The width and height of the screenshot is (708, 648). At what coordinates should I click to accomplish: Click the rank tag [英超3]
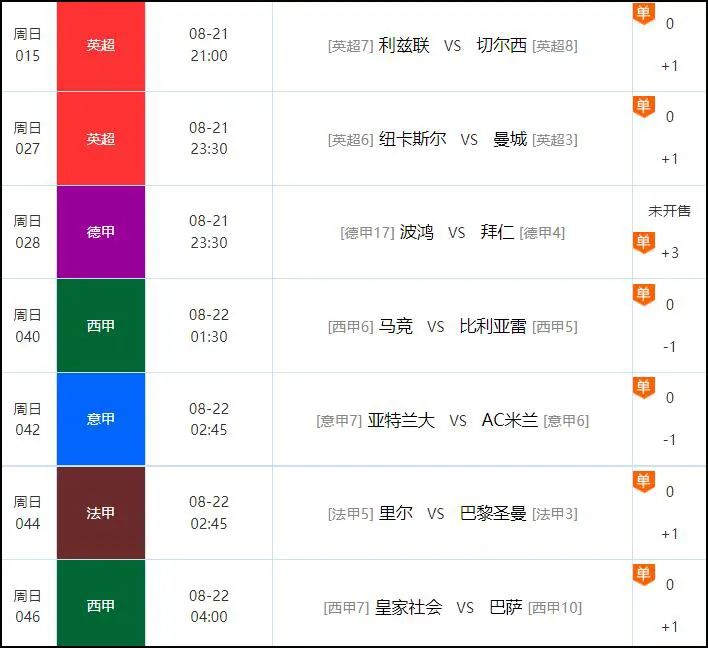click(555, 140)
